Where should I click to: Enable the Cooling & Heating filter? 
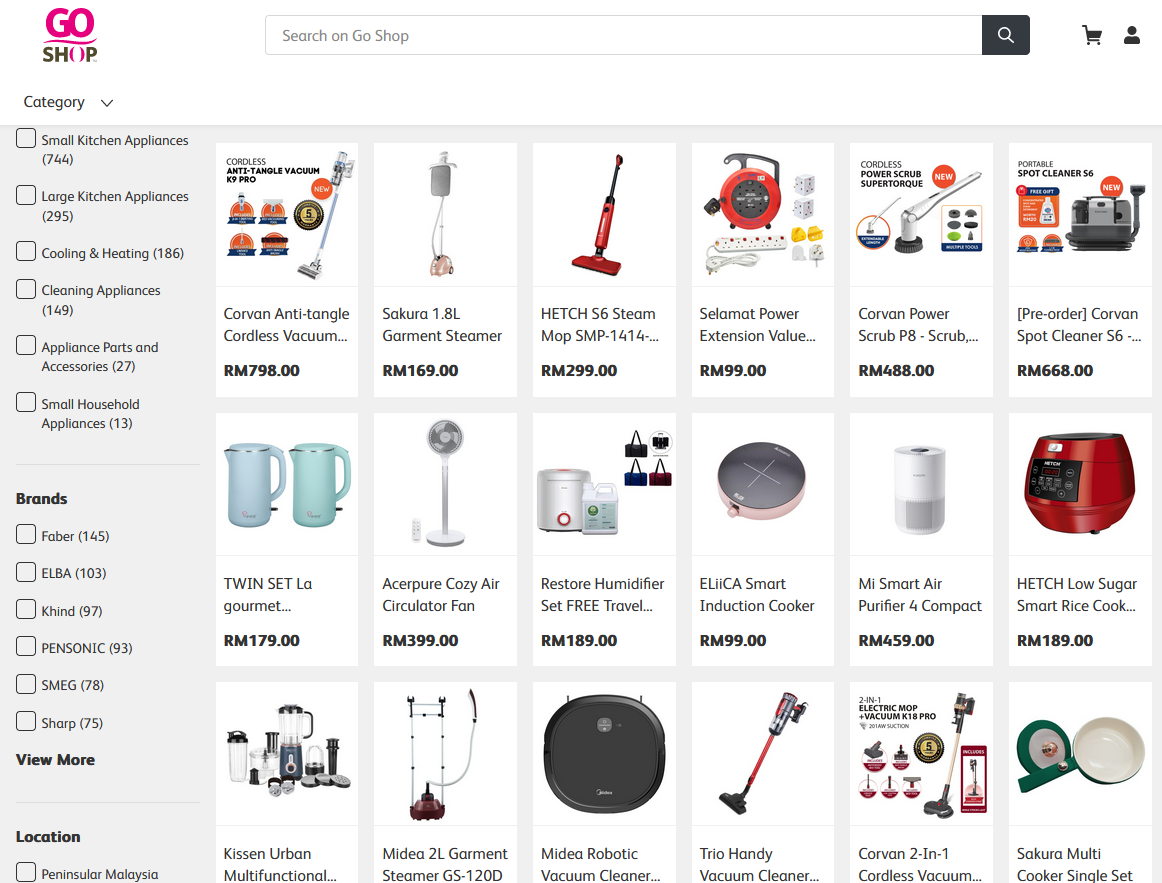pos(26,252)
